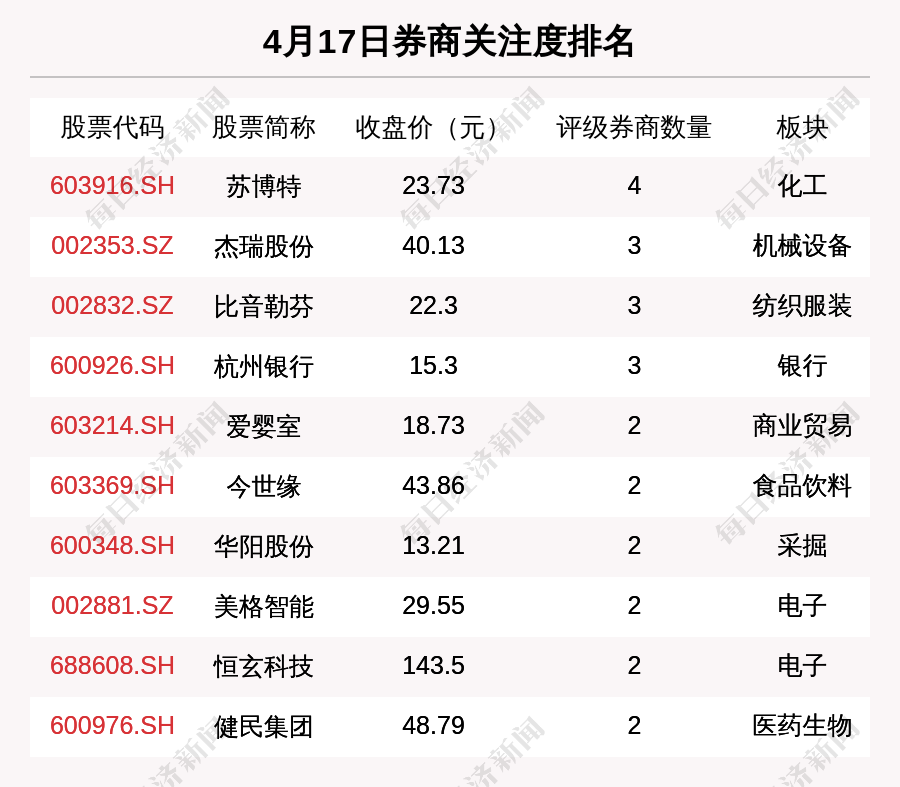Click the stock name 恒玄科技
Screen dimensions: 900x787
263,666
